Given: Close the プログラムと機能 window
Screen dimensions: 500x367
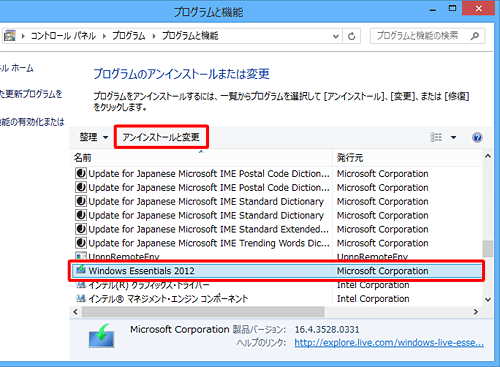Looking at the screenshot, I should click(478, 8).
